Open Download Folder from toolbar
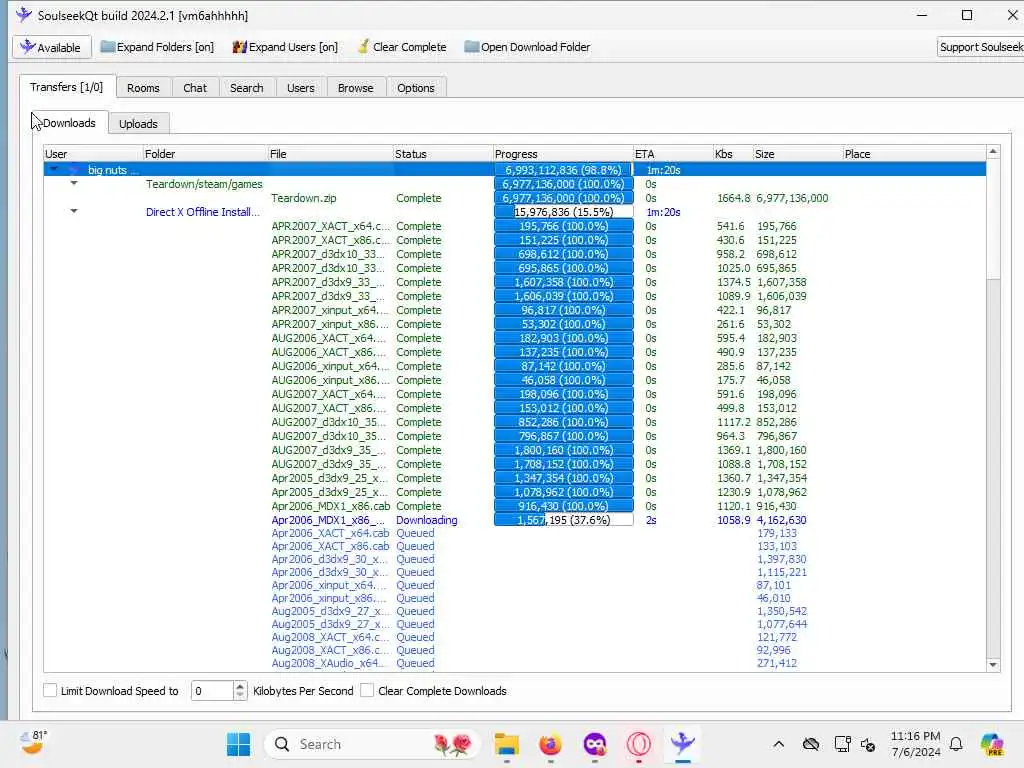Image resolution: width=1024 pixels, height=768 pixels. tap(527, 47)
